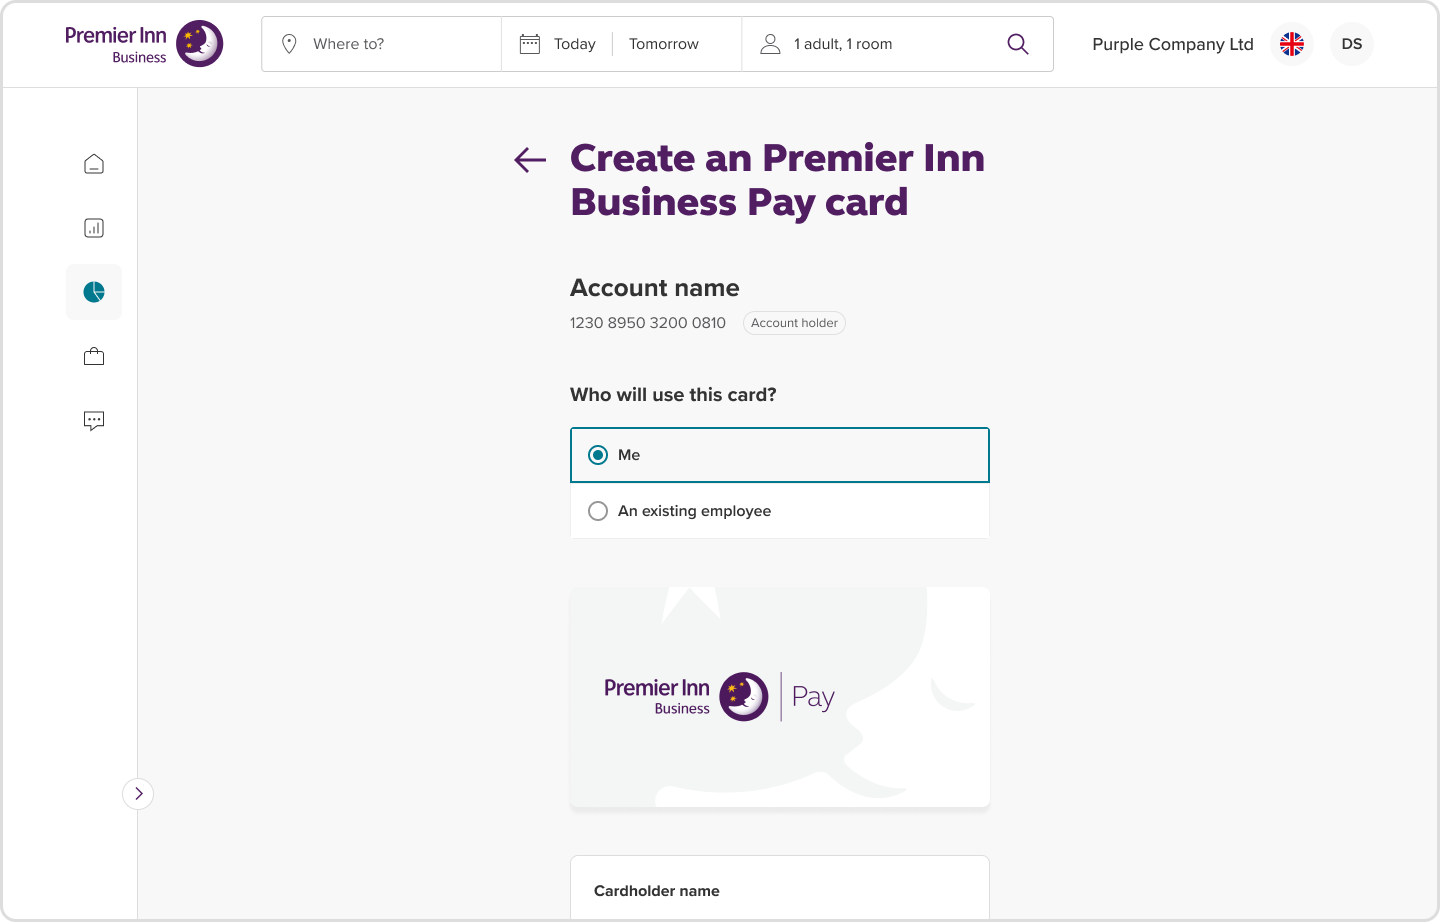Viewport: 1440px width, 922px height.
Task: Open the DS user profile menu
Action: (1352, 44)
